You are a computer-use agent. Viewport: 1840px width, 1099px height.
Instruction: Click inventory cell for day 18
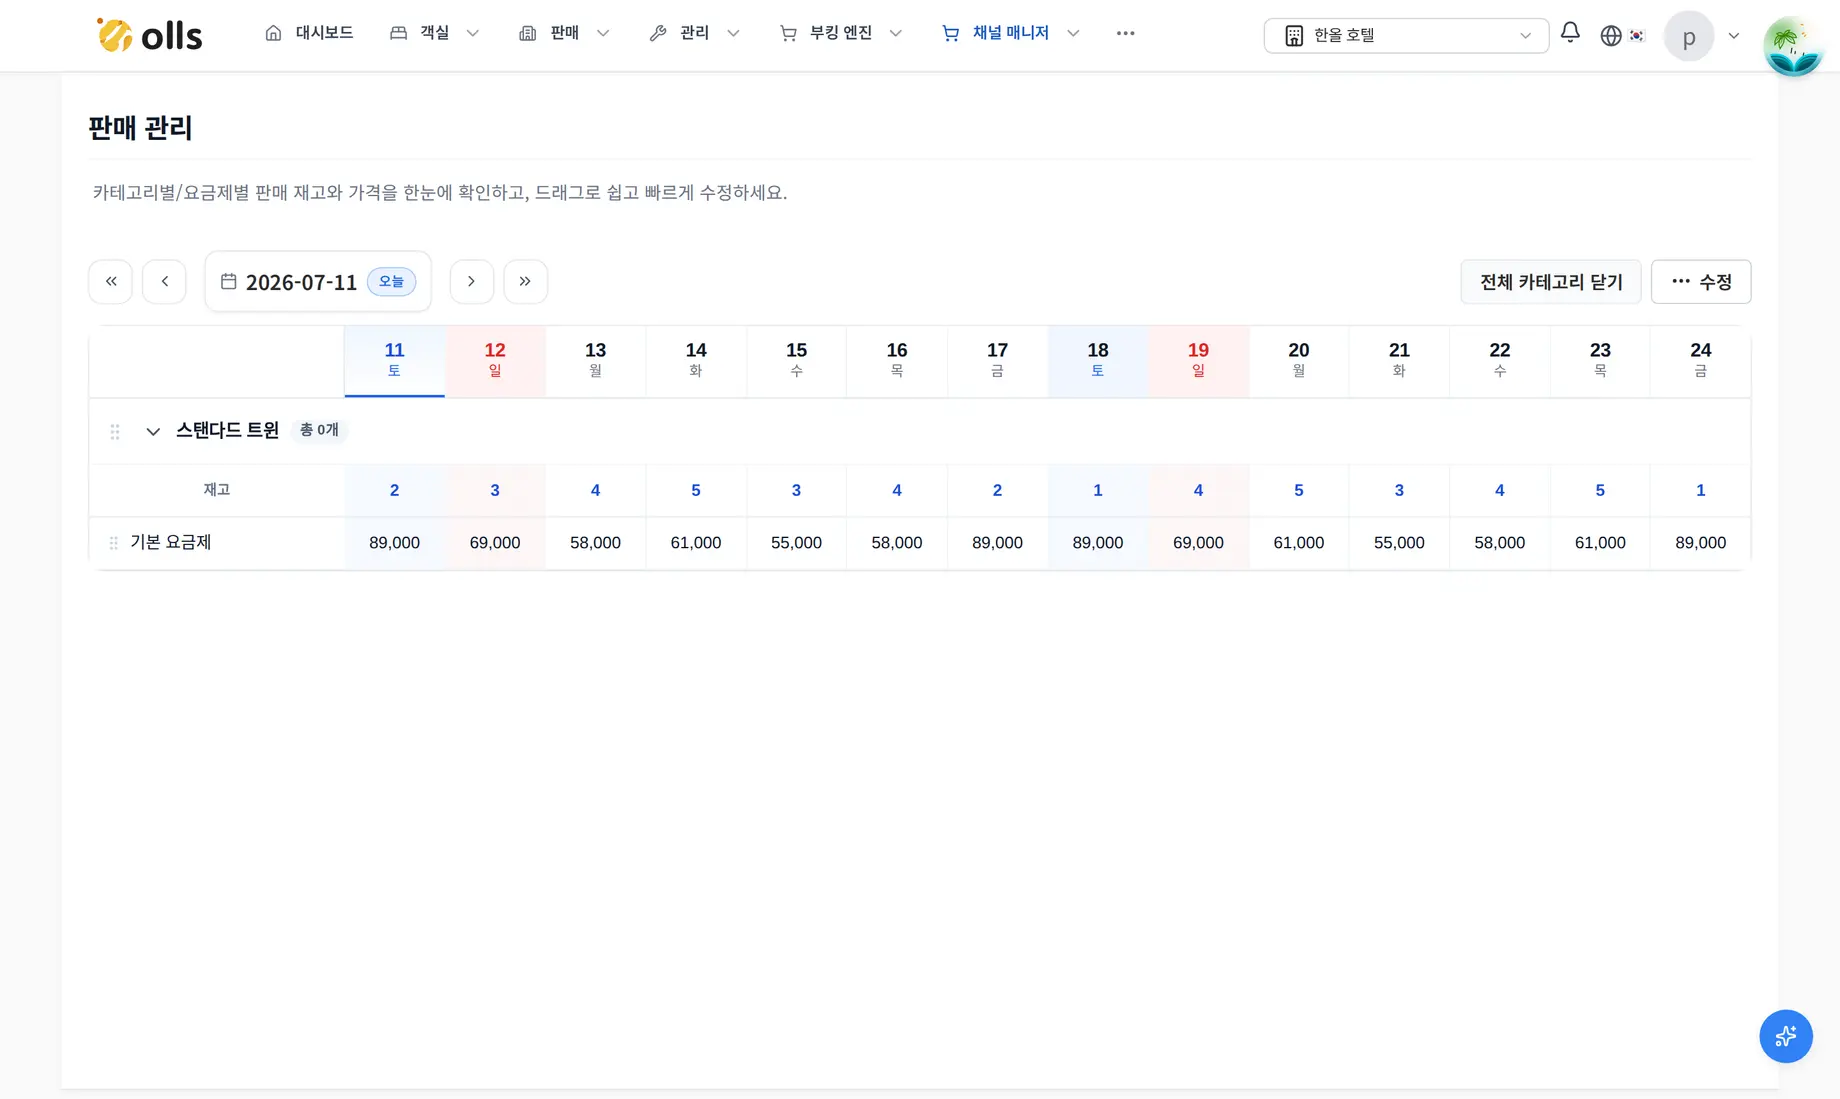[x=1098, y=490]
